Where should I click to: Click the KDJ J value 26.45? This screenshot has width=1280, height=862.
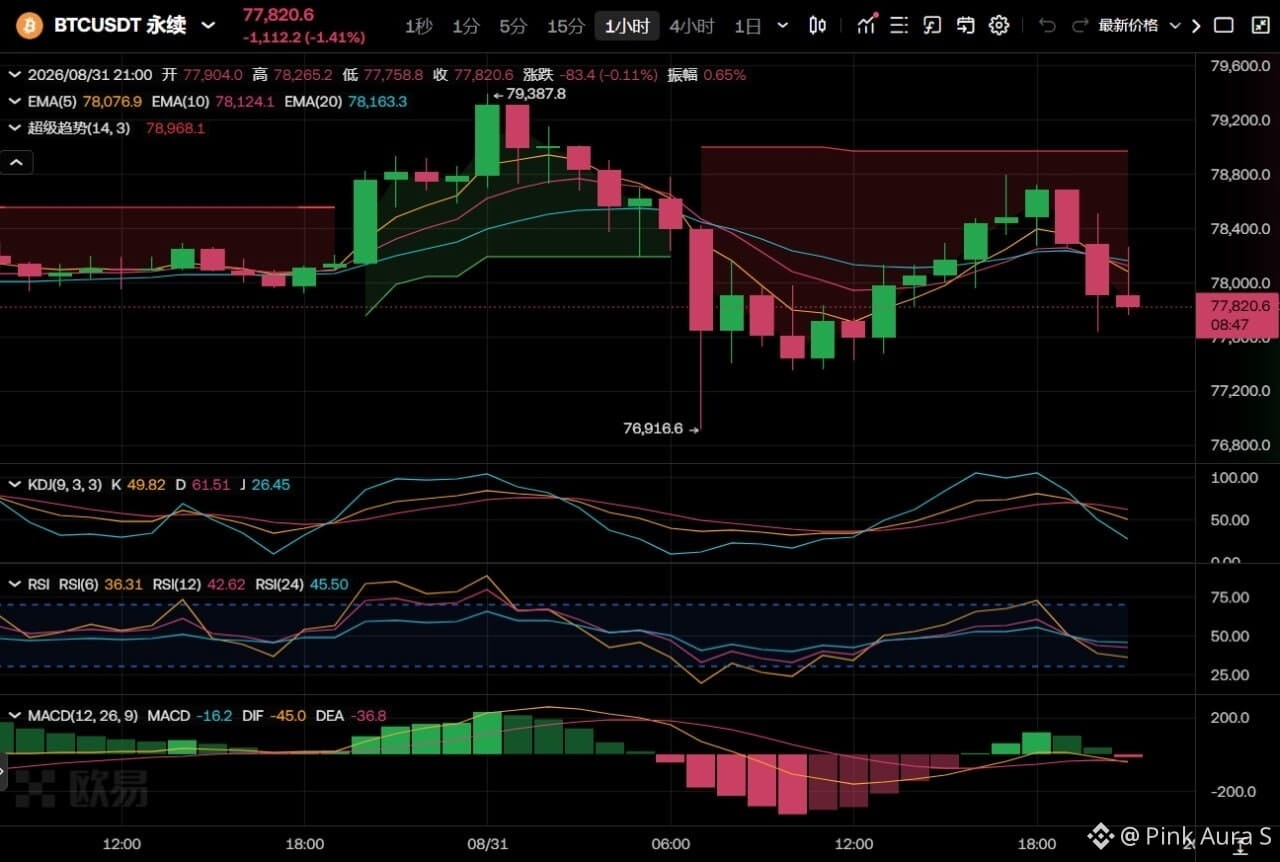point(271,484)
